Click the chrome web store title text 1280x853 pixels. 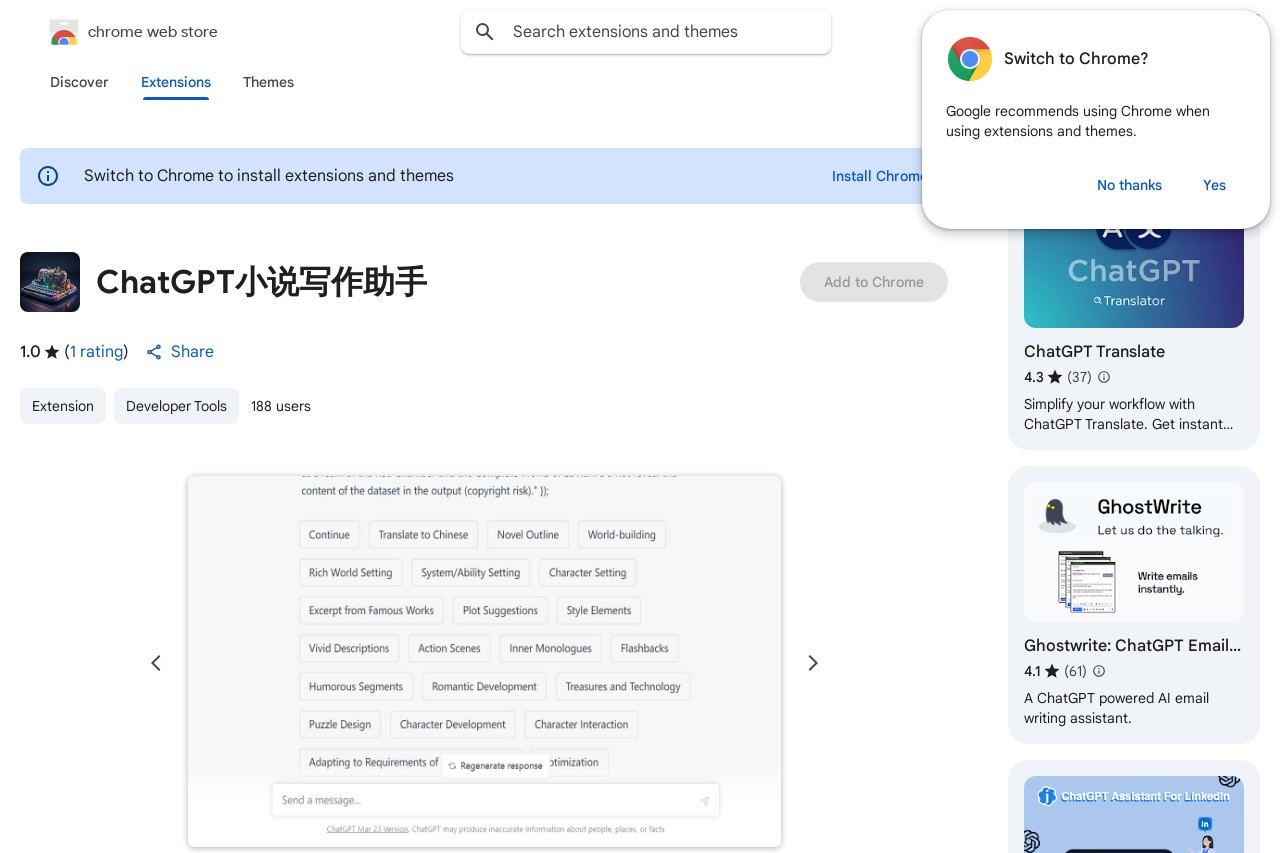pyautogui.click(x=153, y=32)
